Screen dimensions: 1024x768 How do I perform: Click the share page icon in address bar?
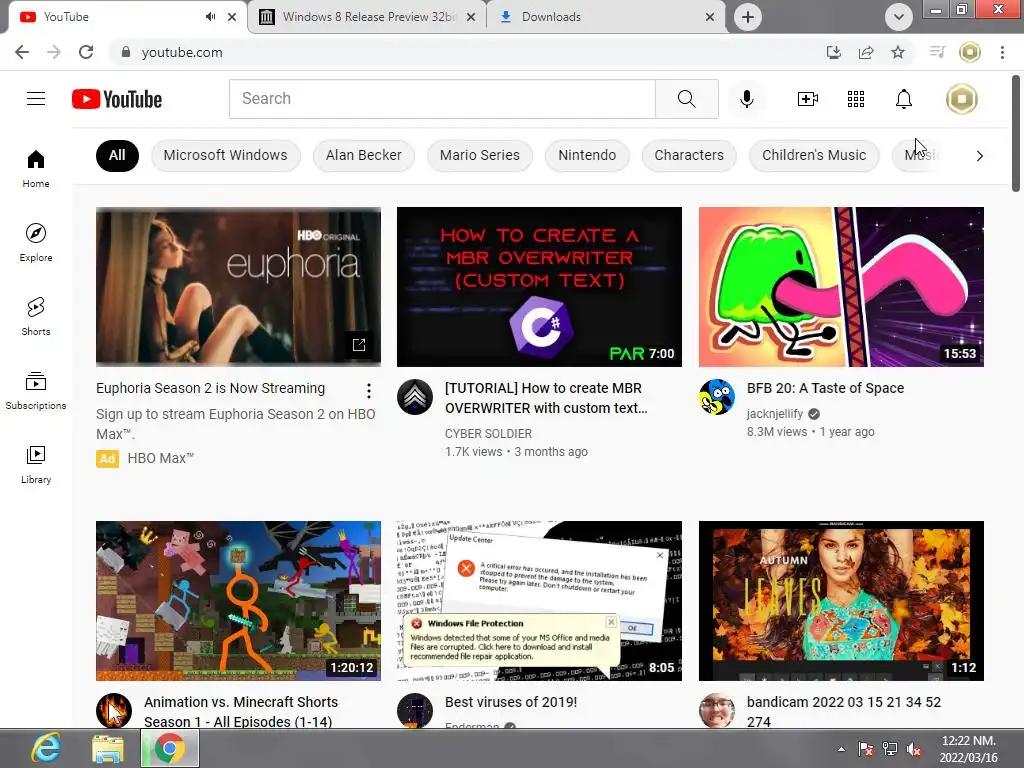(866, 52)
